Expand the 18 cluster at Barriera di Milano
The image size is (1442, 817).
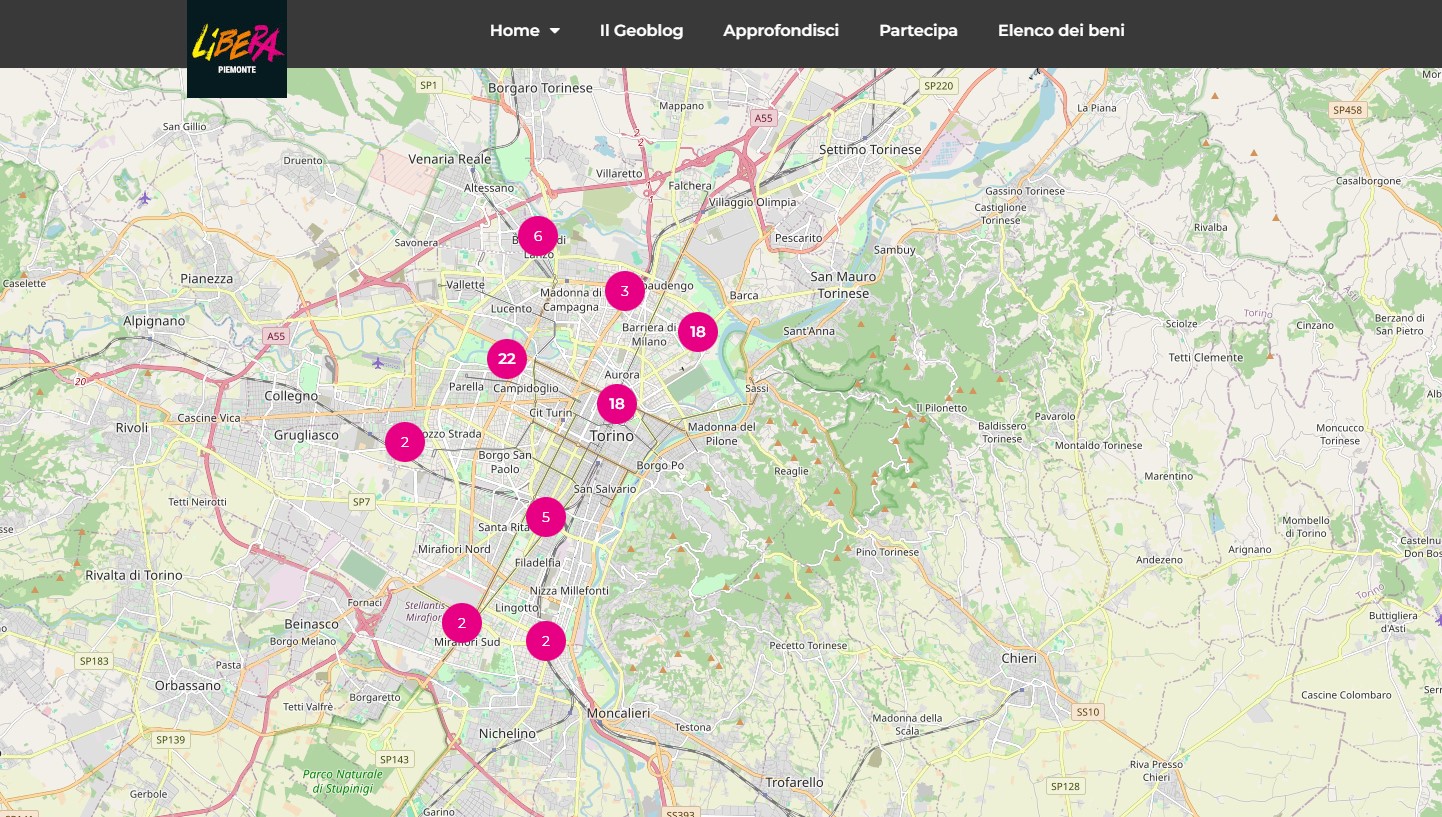pos(698,331)
